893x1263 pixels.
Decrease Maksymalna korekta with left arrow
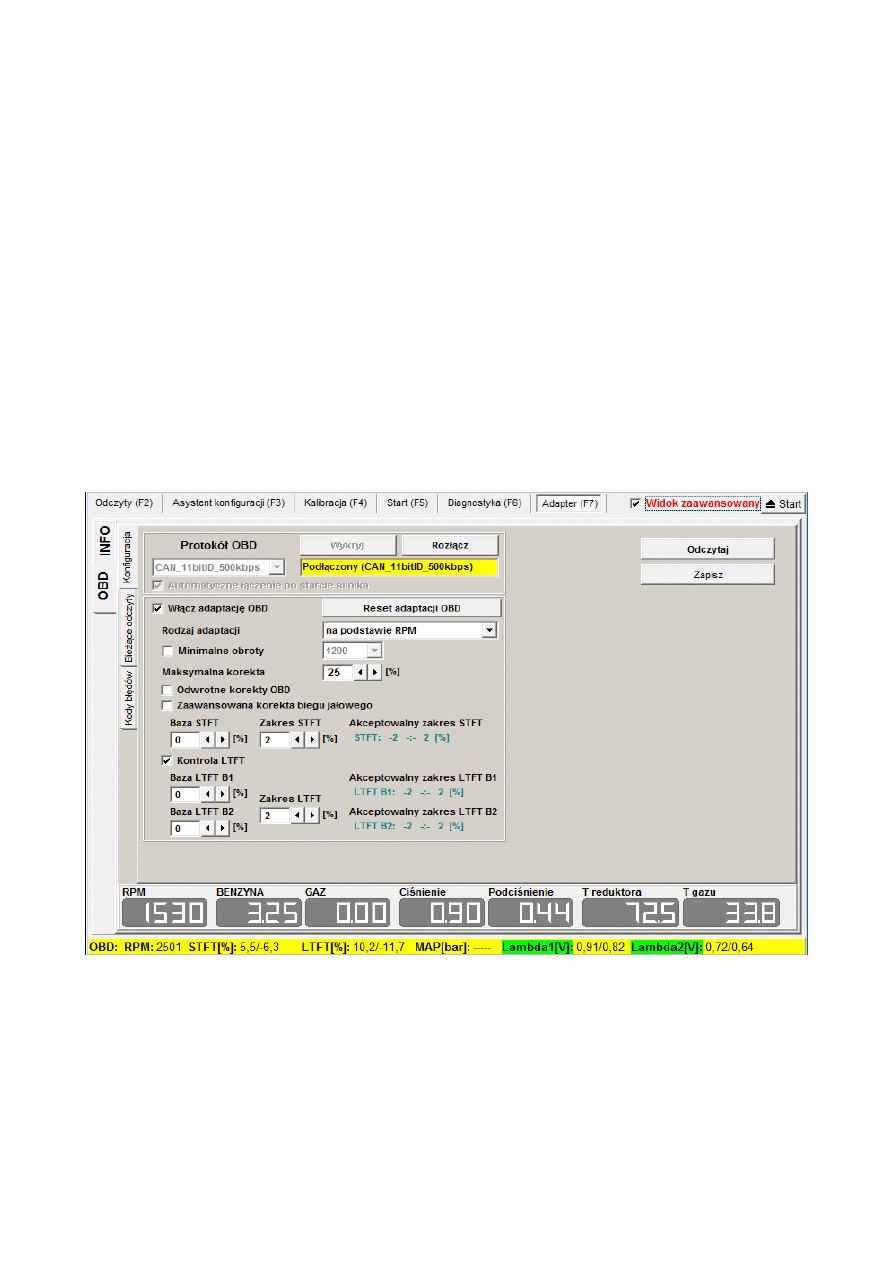(x=361, y=672)
